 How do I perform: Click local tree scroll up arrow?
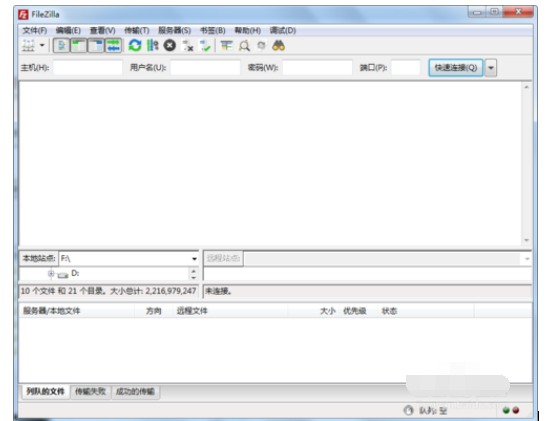pyautogui.click(x=194, y=271)
